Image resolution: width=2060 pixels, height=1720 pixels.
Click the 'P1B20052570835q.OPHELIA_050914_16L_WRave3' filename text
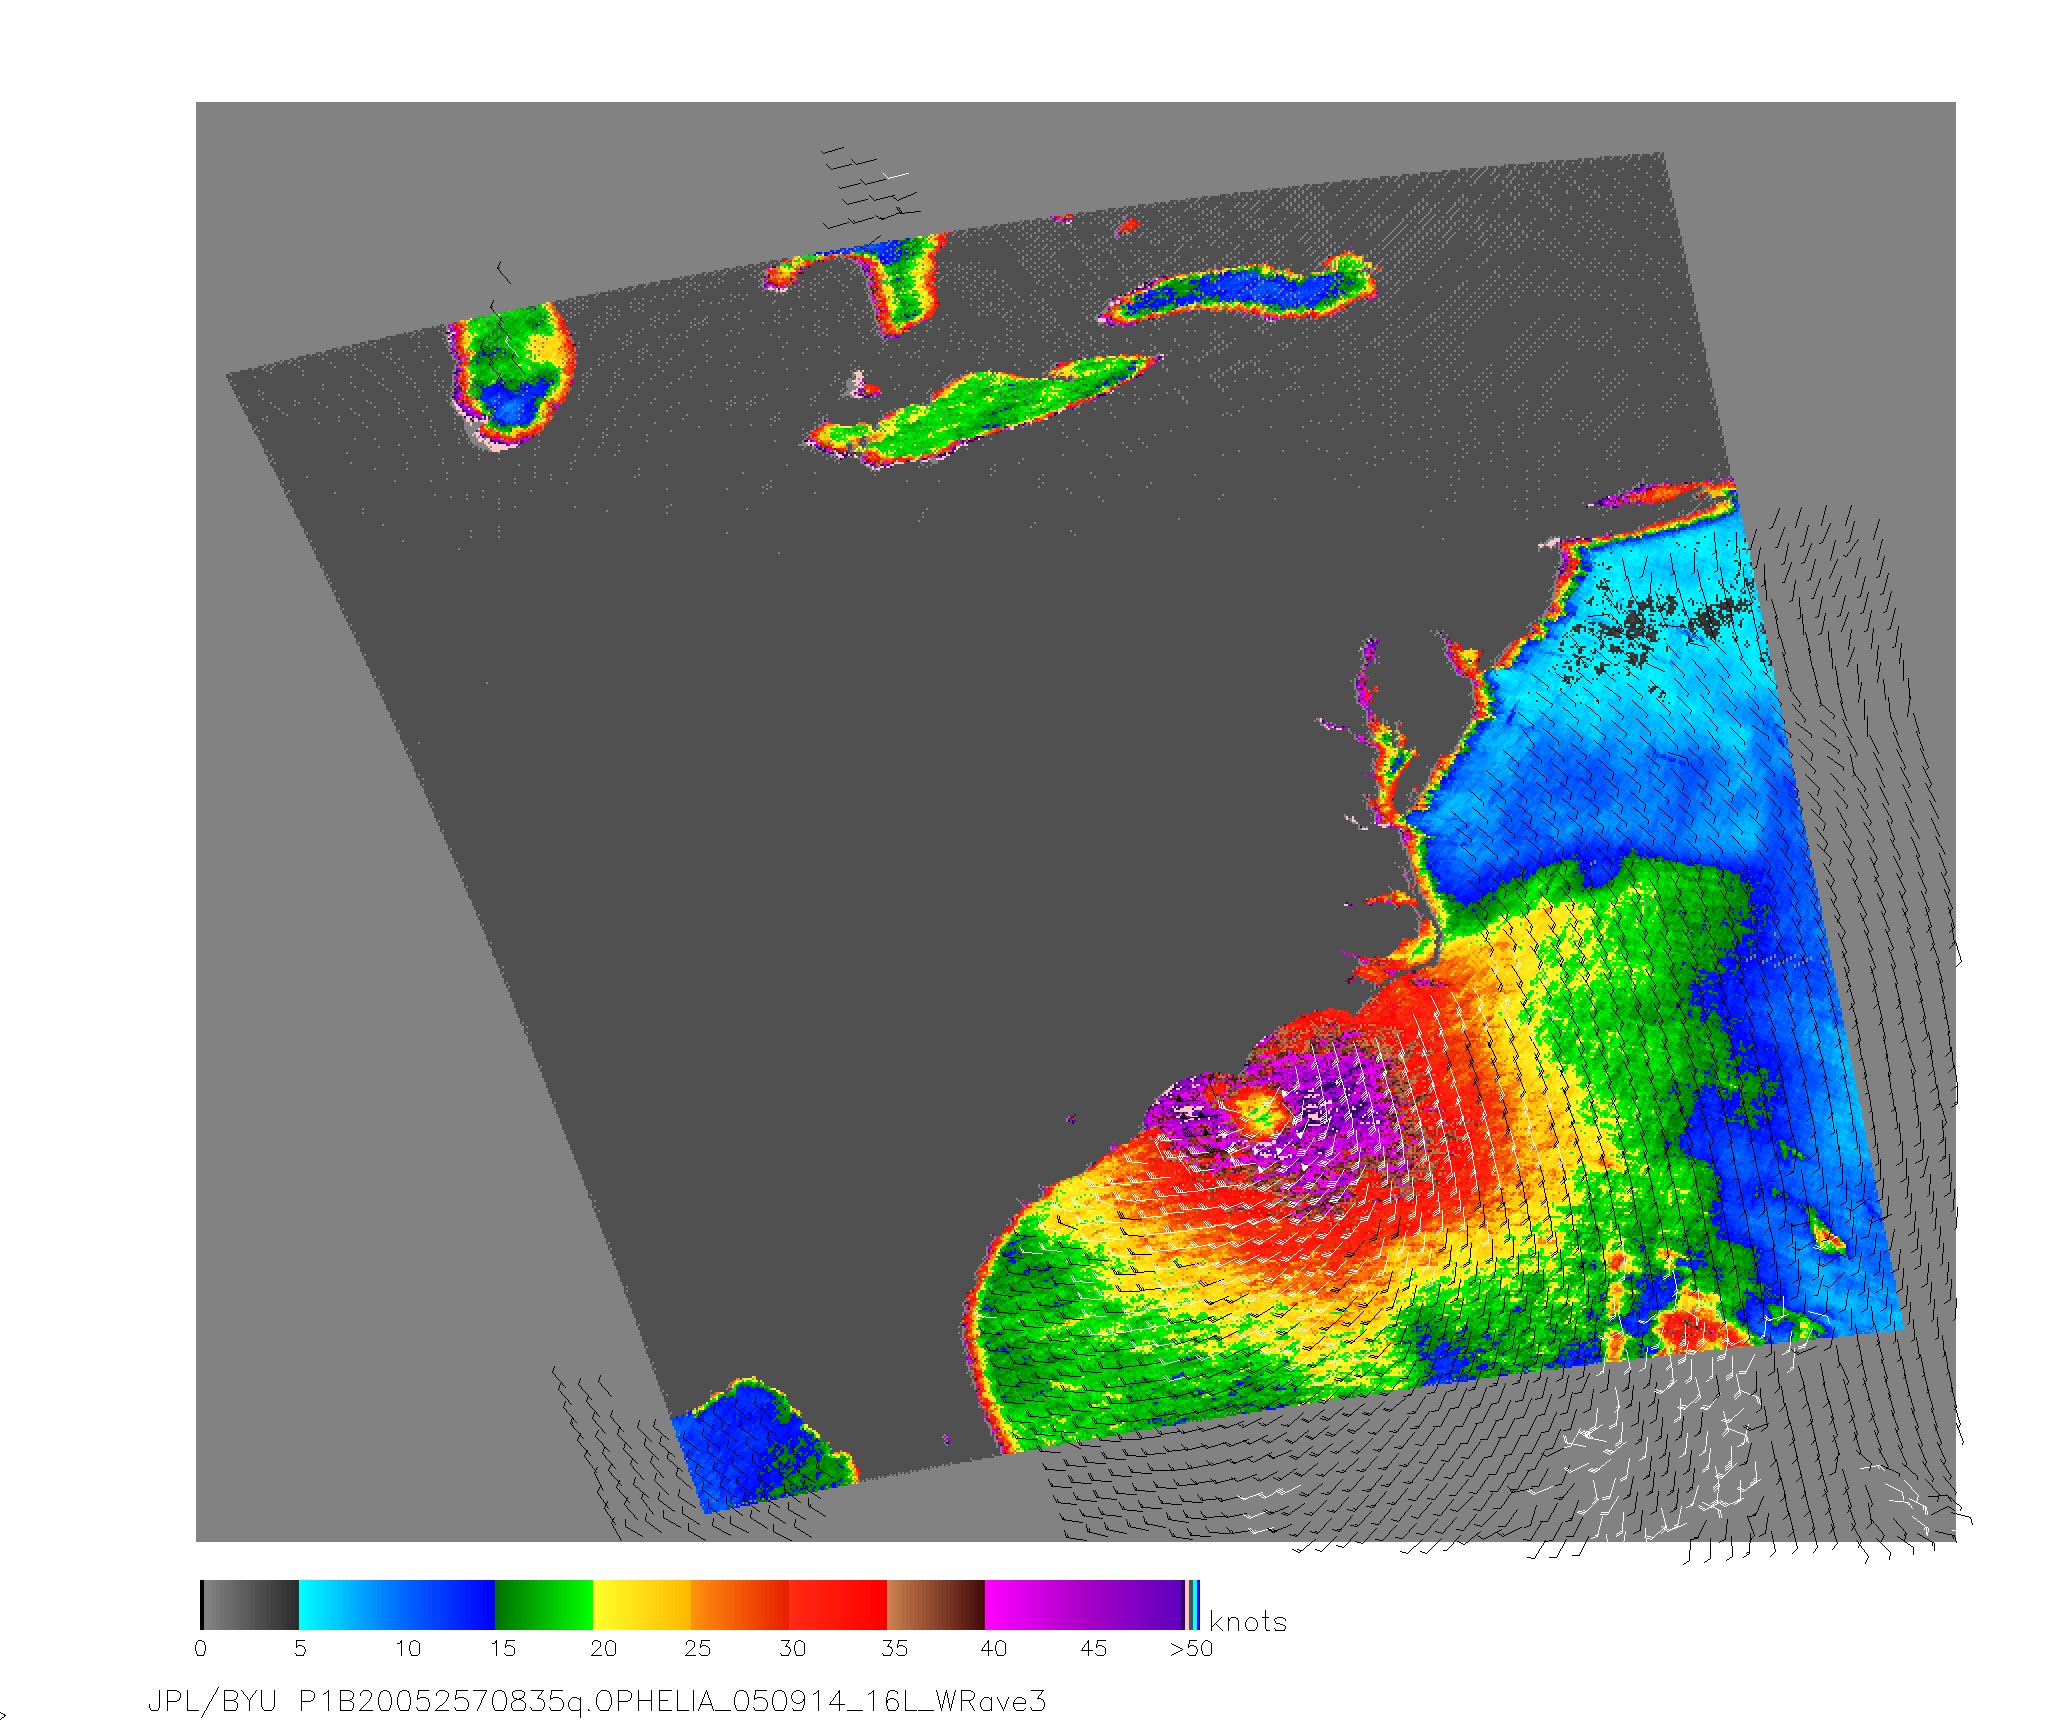[x=672, y=1701]
